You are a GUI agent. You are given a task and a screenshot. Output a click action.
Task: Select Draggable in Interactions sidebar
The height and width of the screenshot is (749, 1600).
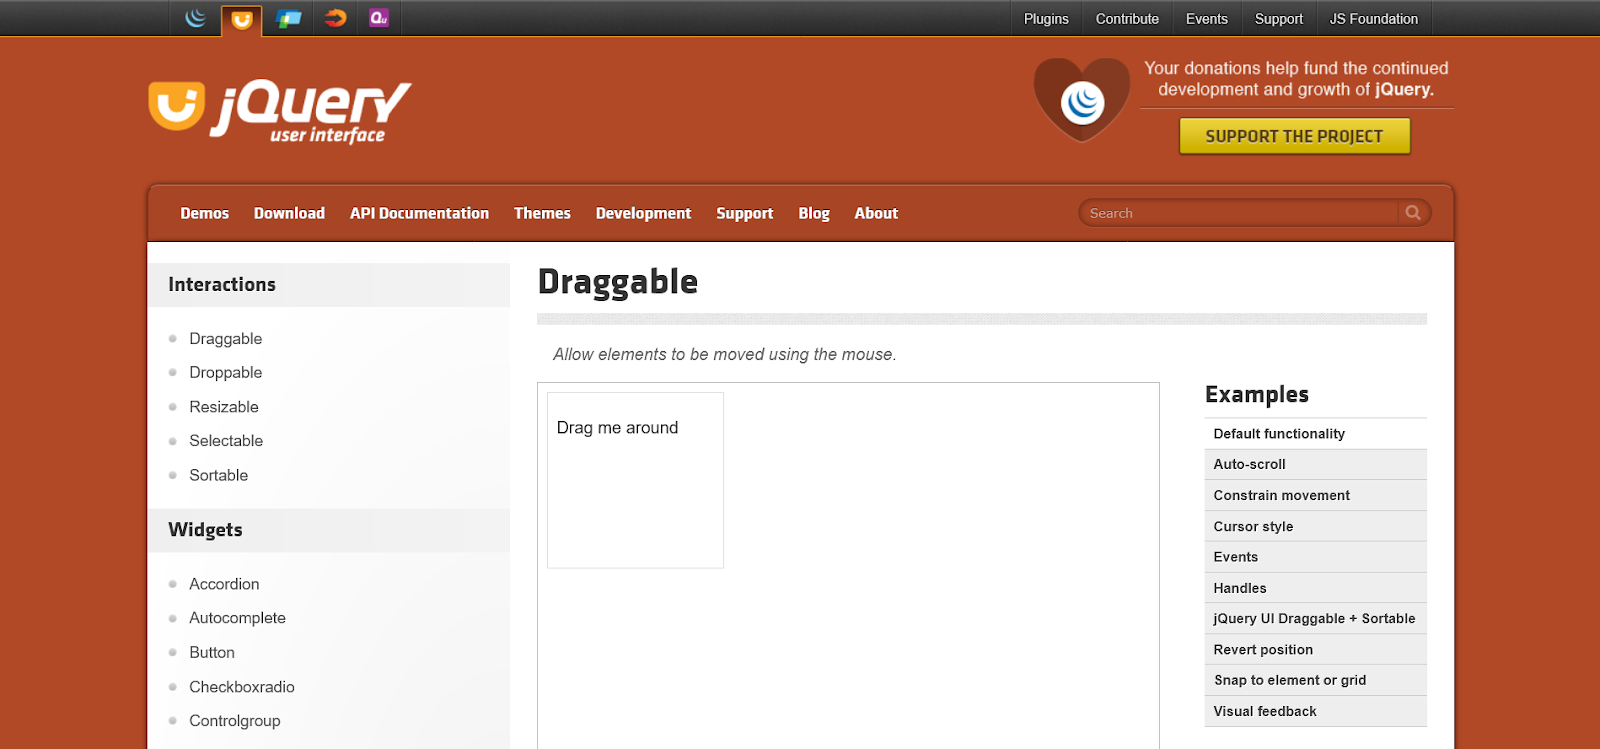[x=226, y=339]
